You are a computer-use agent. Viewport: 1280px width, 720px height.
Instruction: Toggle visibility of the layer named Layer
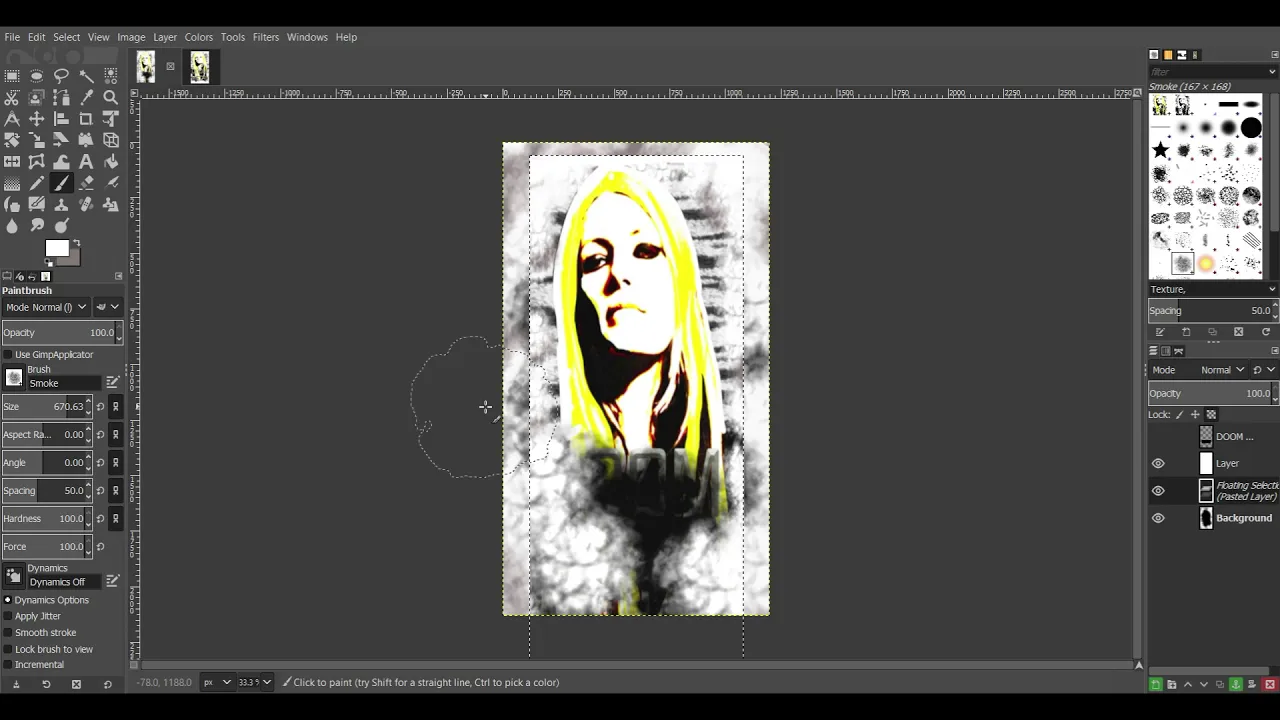pyautogui.click(x=1158, y=464)
